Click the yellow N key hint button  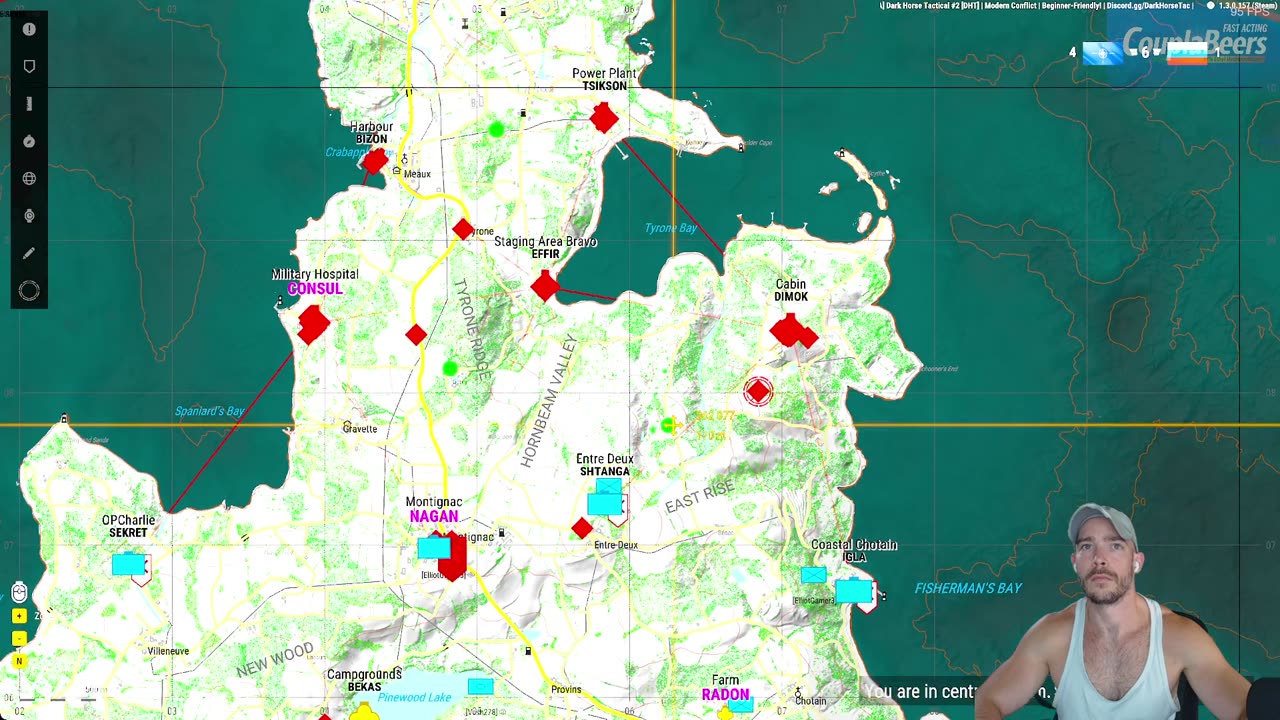tap(19, 661)
